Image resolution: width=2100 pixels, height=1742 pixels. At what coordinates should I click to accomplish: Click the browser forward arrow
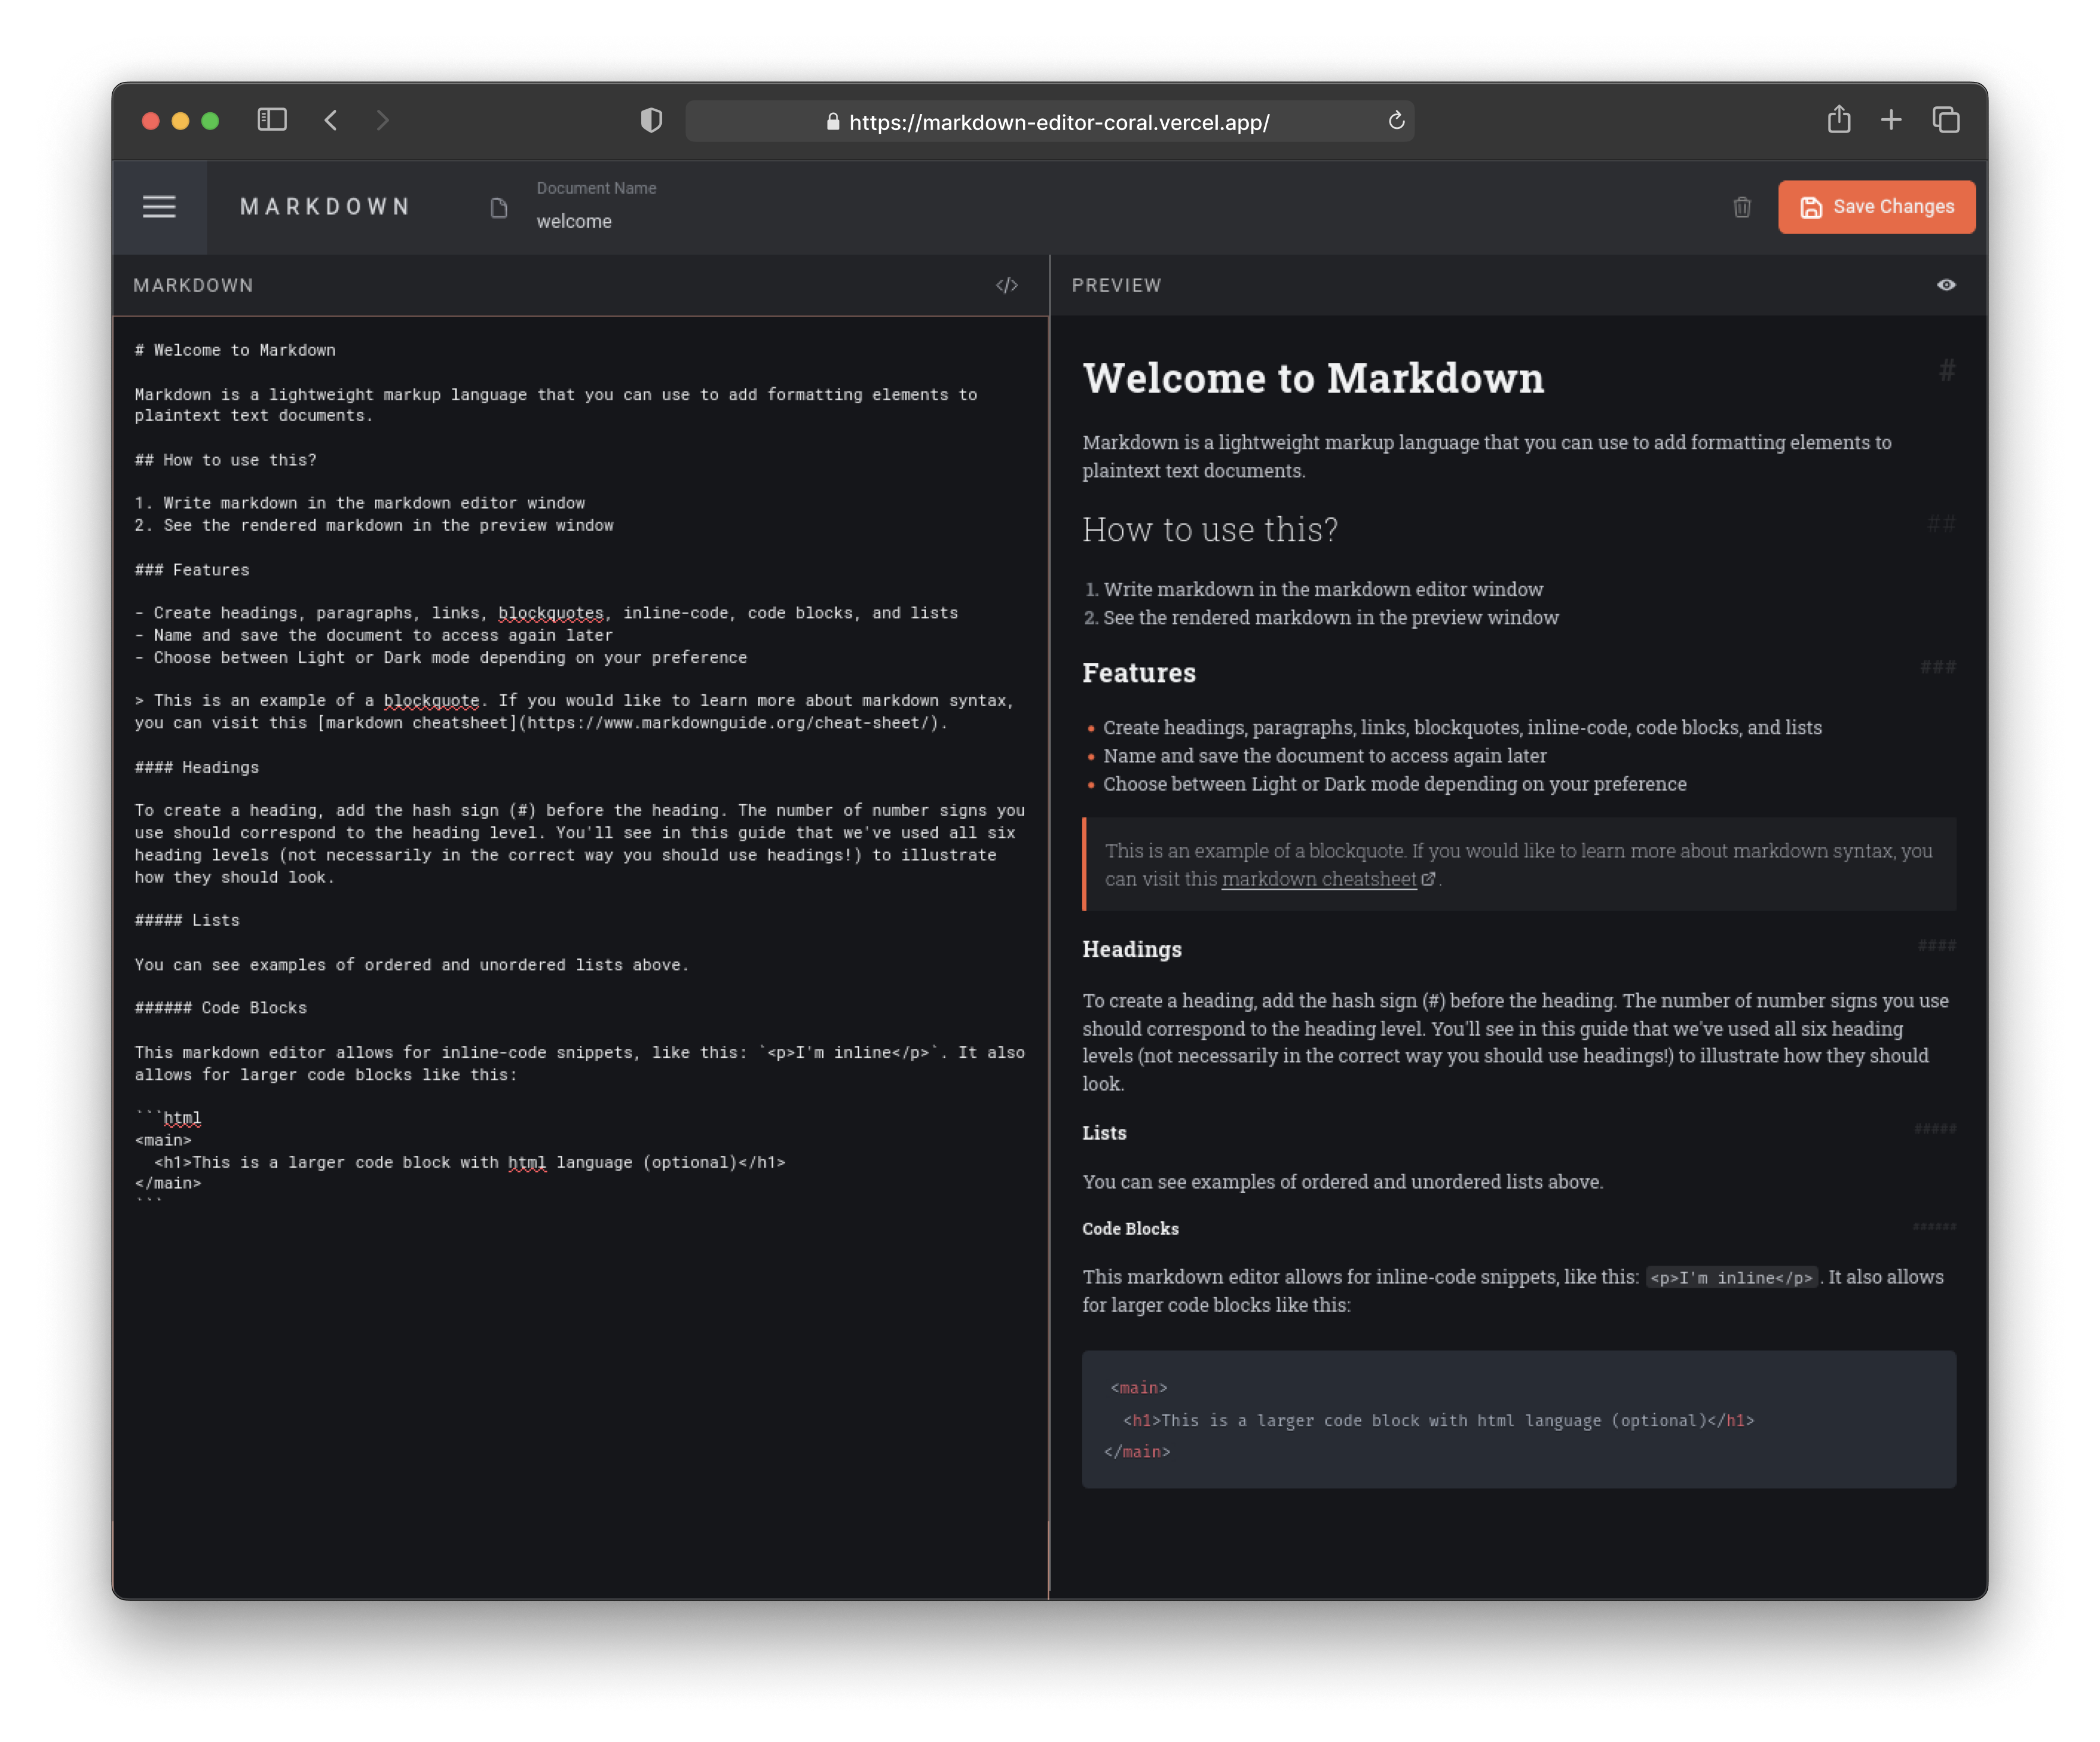pos(383,120)
